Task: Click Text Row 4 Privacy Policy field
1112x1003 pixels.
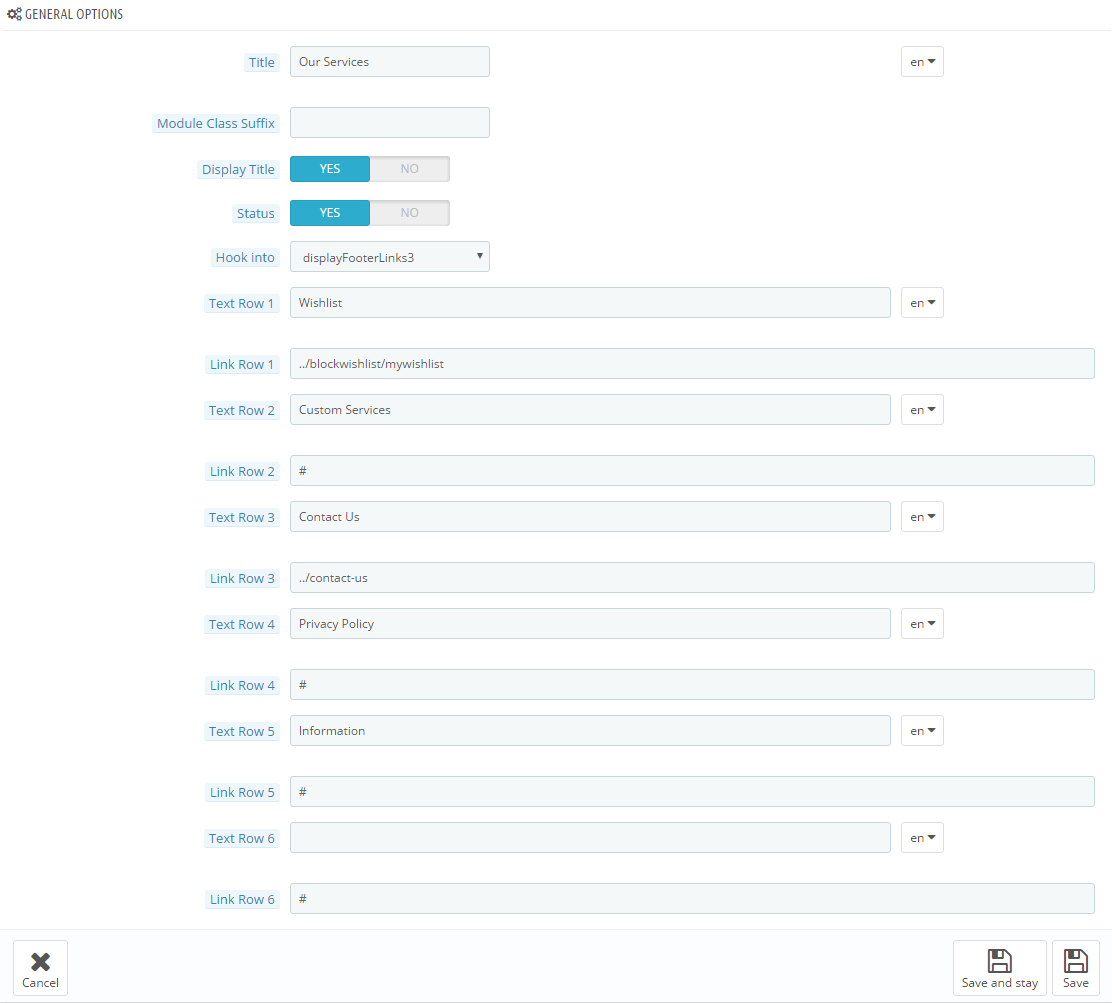Action: pyautogui.click(x=590, y=624)
